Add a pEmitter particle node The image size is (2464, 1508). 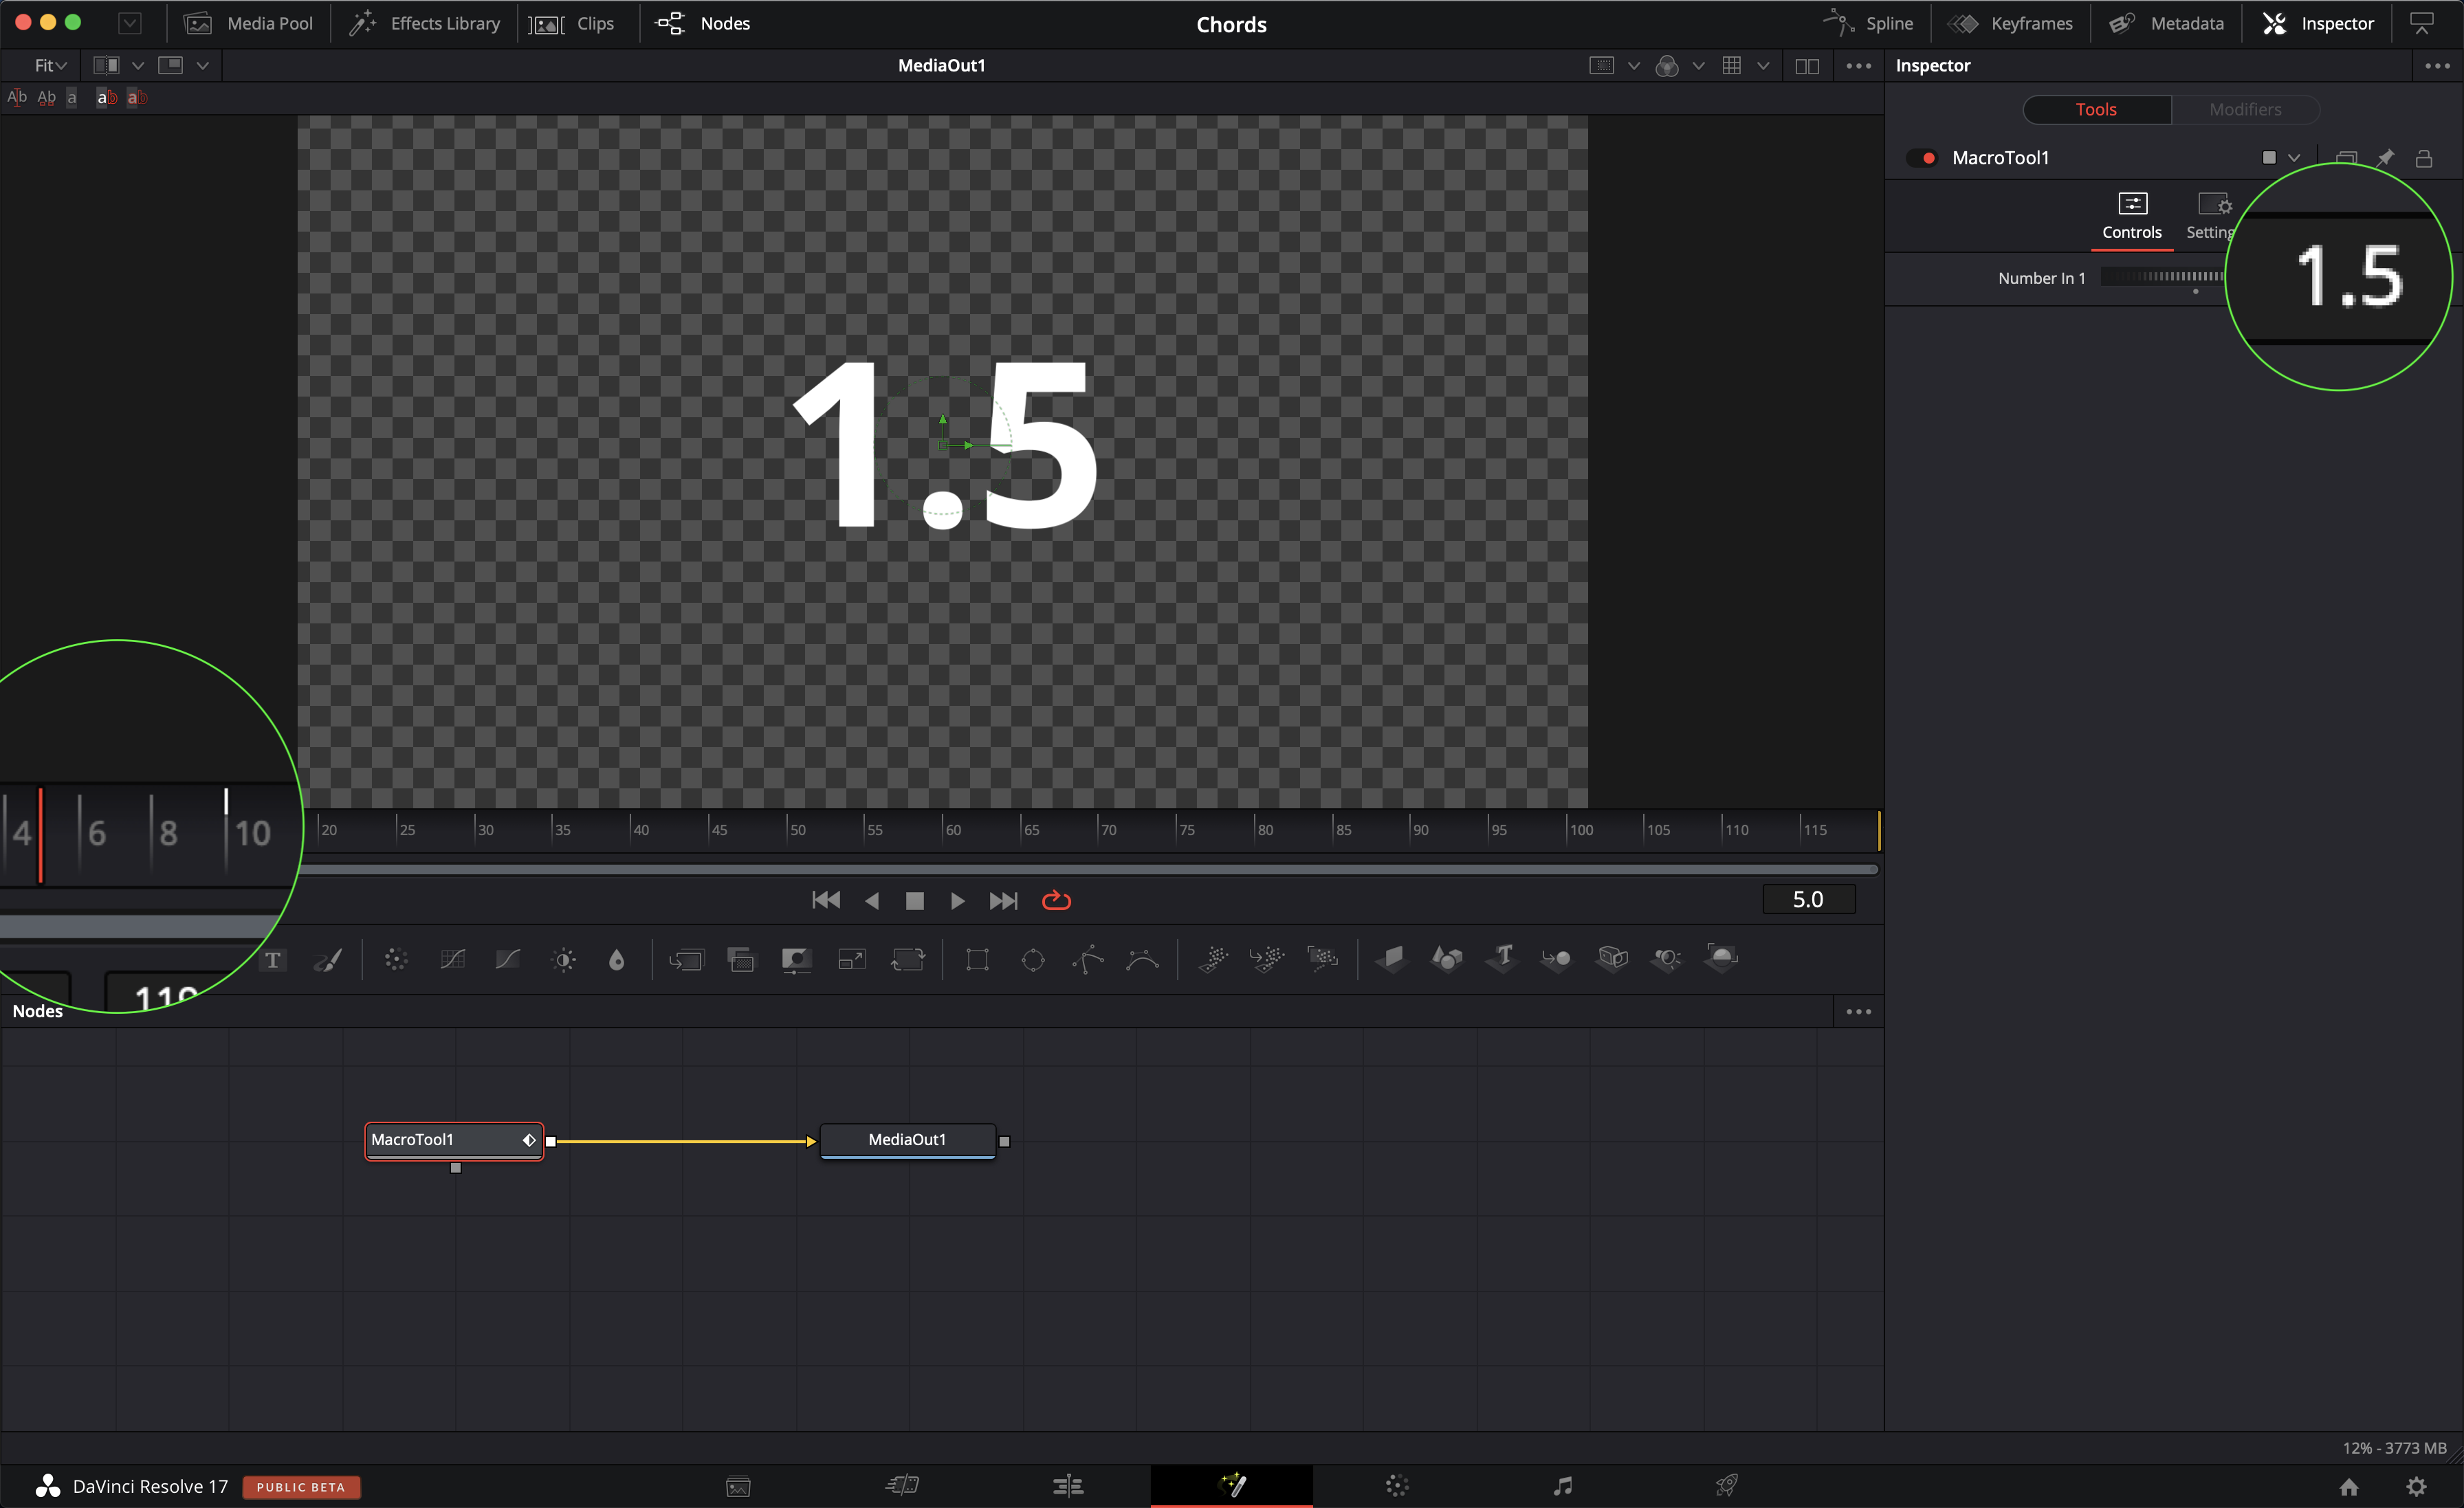click(1213, 959)
